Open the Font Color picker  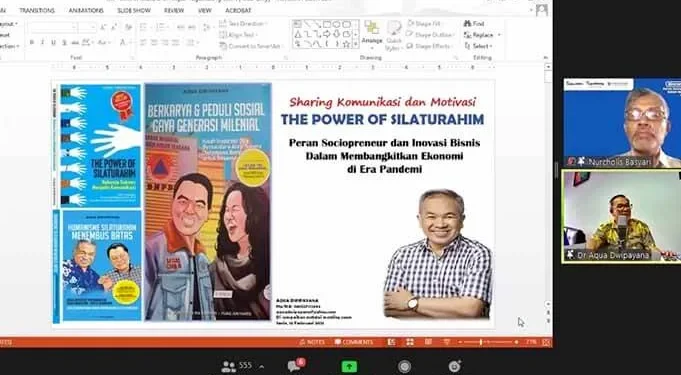click(x=124, y=42)
